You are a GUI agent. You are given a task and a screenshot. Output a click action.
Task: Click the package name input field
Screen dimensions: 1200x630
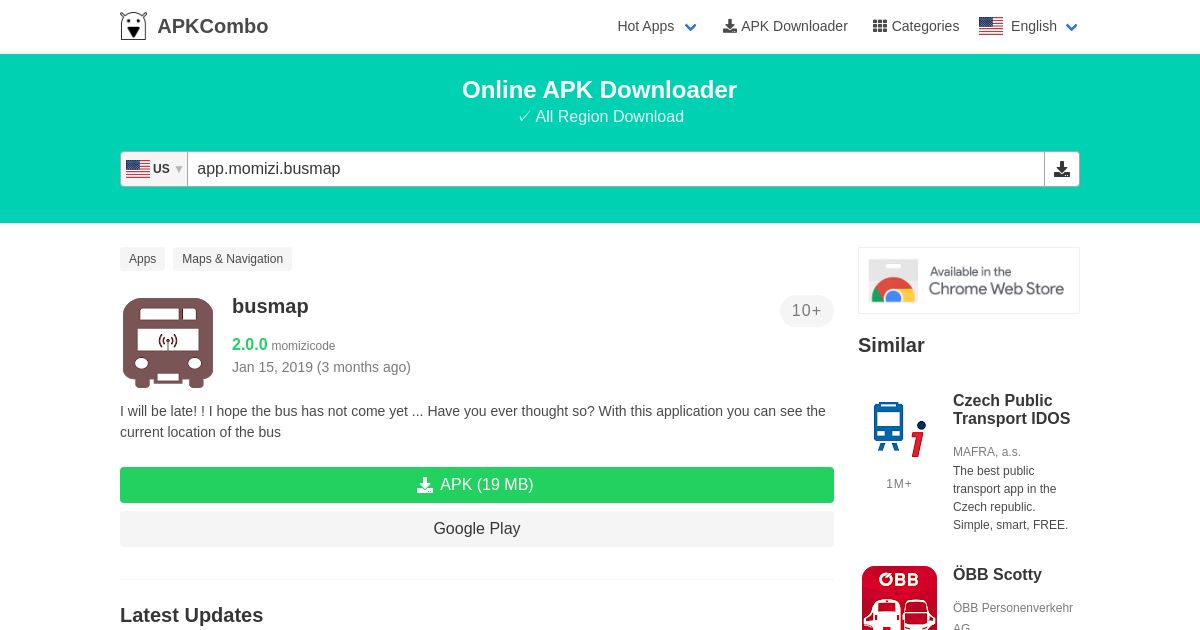pyautogui.click(x=616, y=169)
